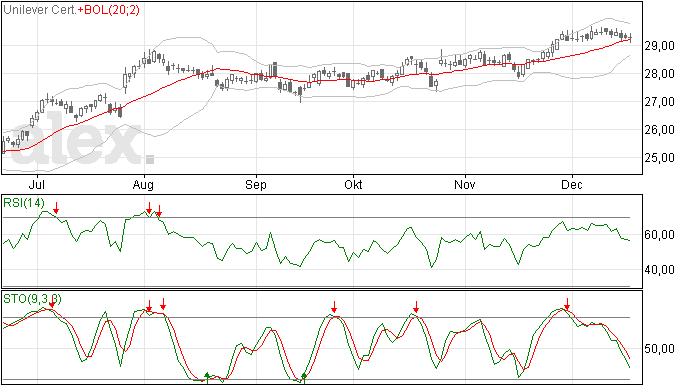Click the 60,00 level label on the RSI axis

click(x=659, y=235)
